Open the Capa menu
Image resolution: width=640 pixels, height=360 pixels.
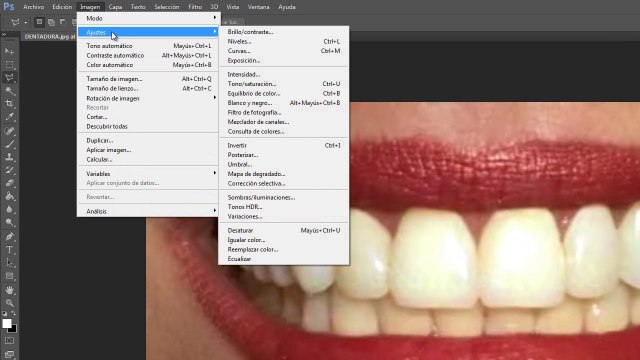[115, 7]
